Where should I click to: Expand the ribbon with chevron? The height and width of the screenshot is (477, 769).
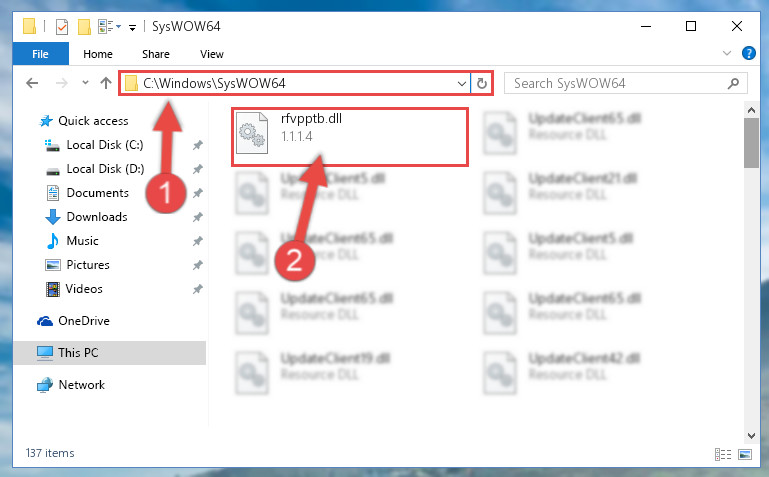click(727, 53)
